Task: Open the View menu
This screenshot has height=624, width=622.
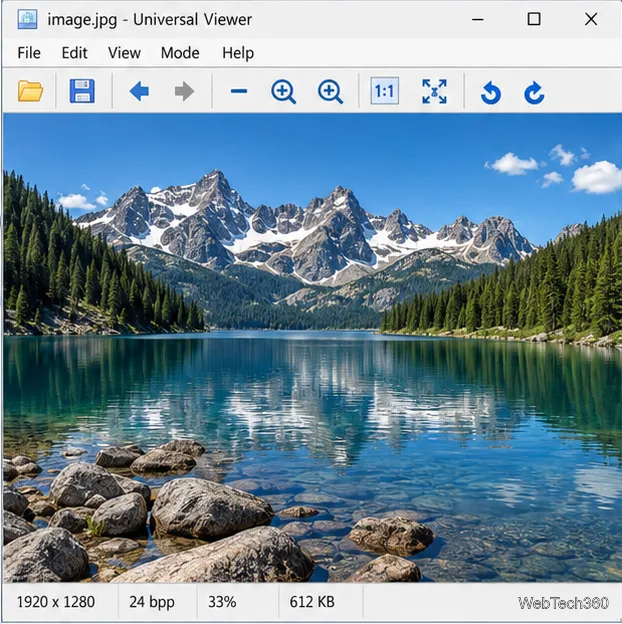Action: pos(124,53)
